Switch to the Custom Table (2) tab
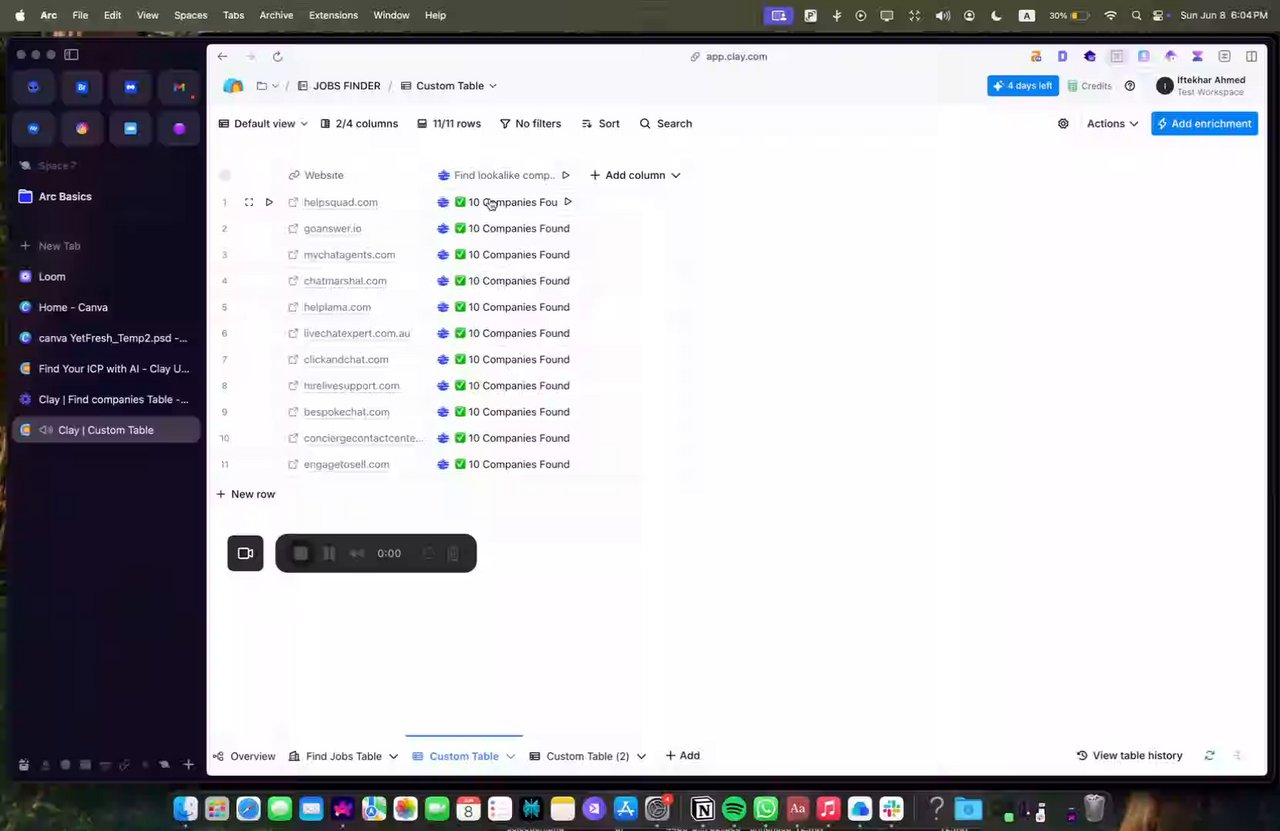This screenshot has height=831, width=1280. point(579,757)
